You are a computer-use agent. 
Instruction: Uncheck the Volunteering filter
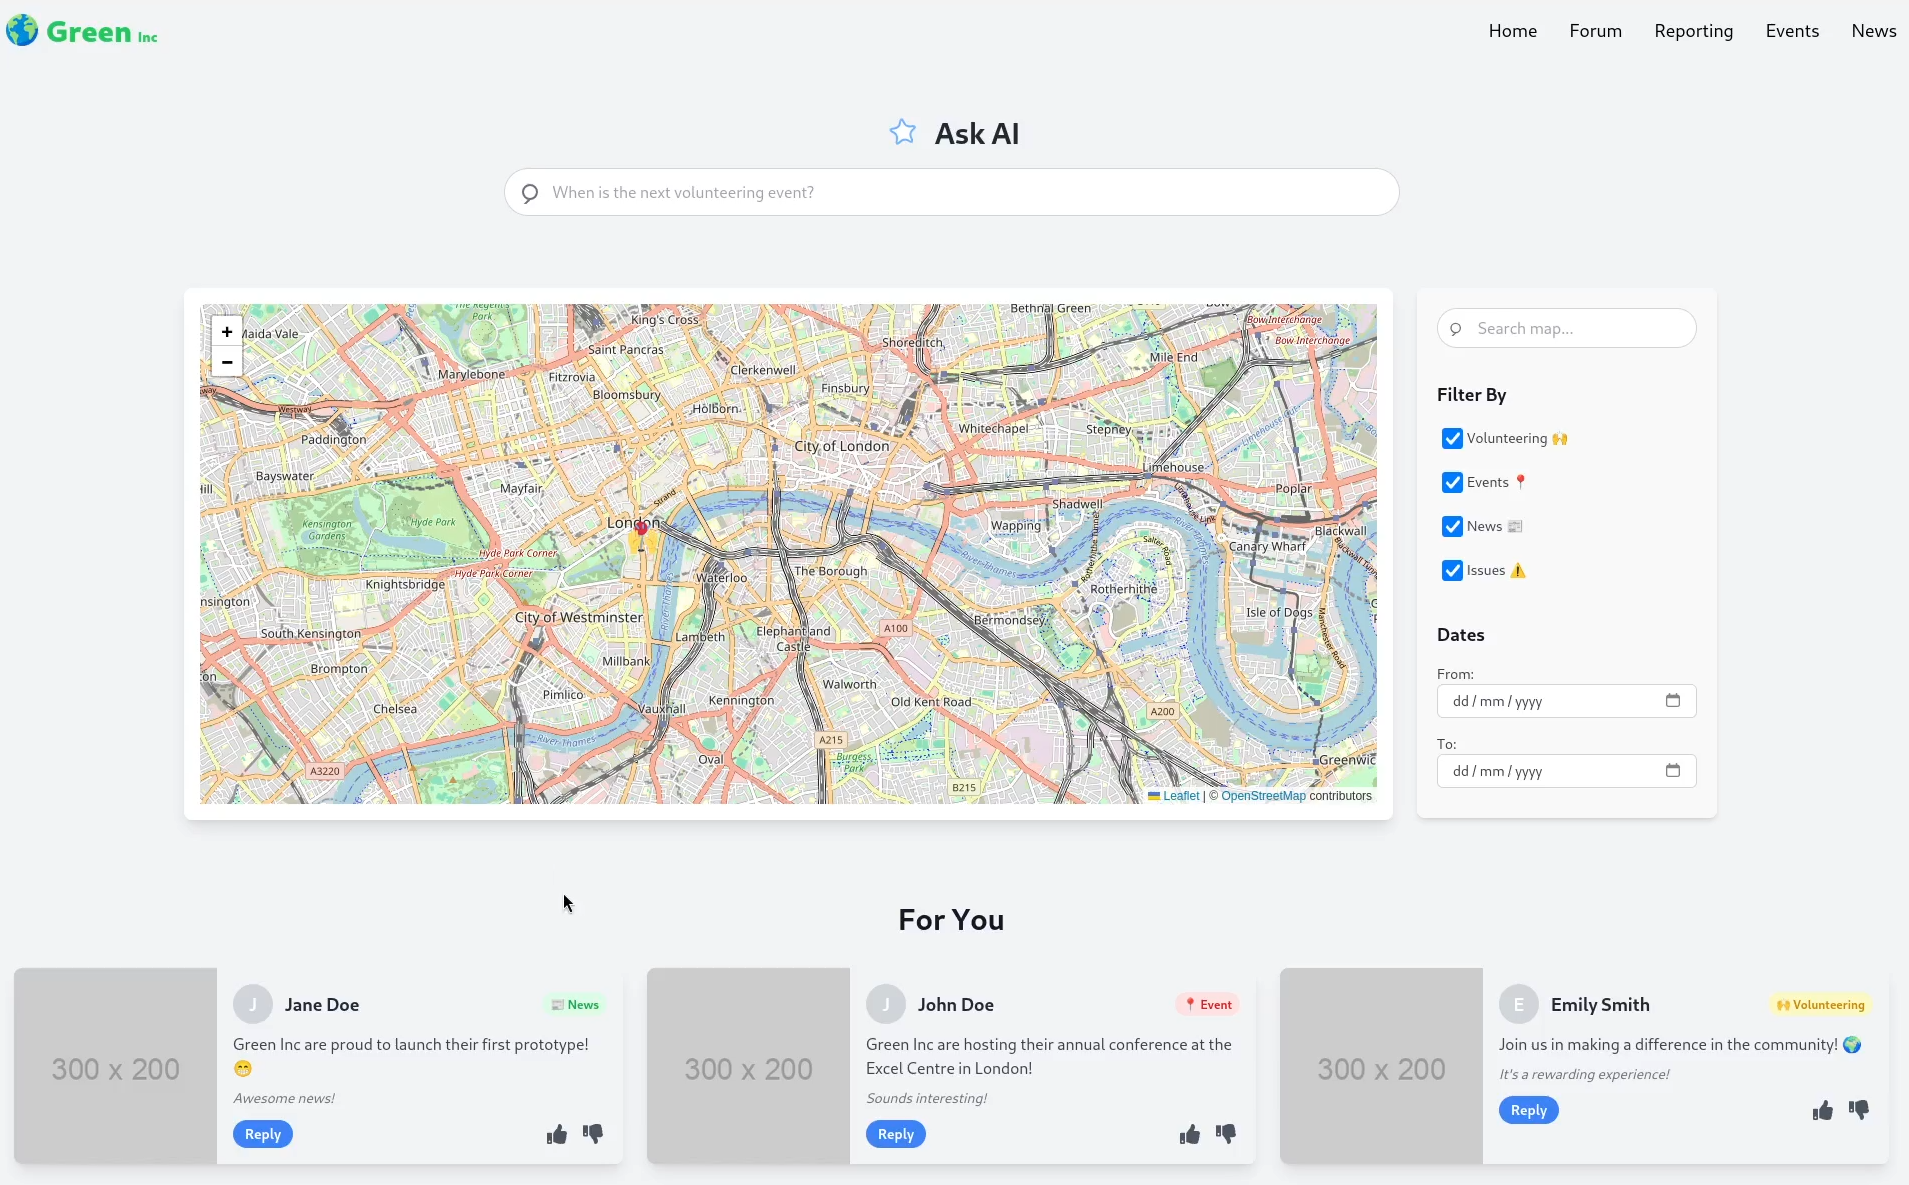point(1452,439)
